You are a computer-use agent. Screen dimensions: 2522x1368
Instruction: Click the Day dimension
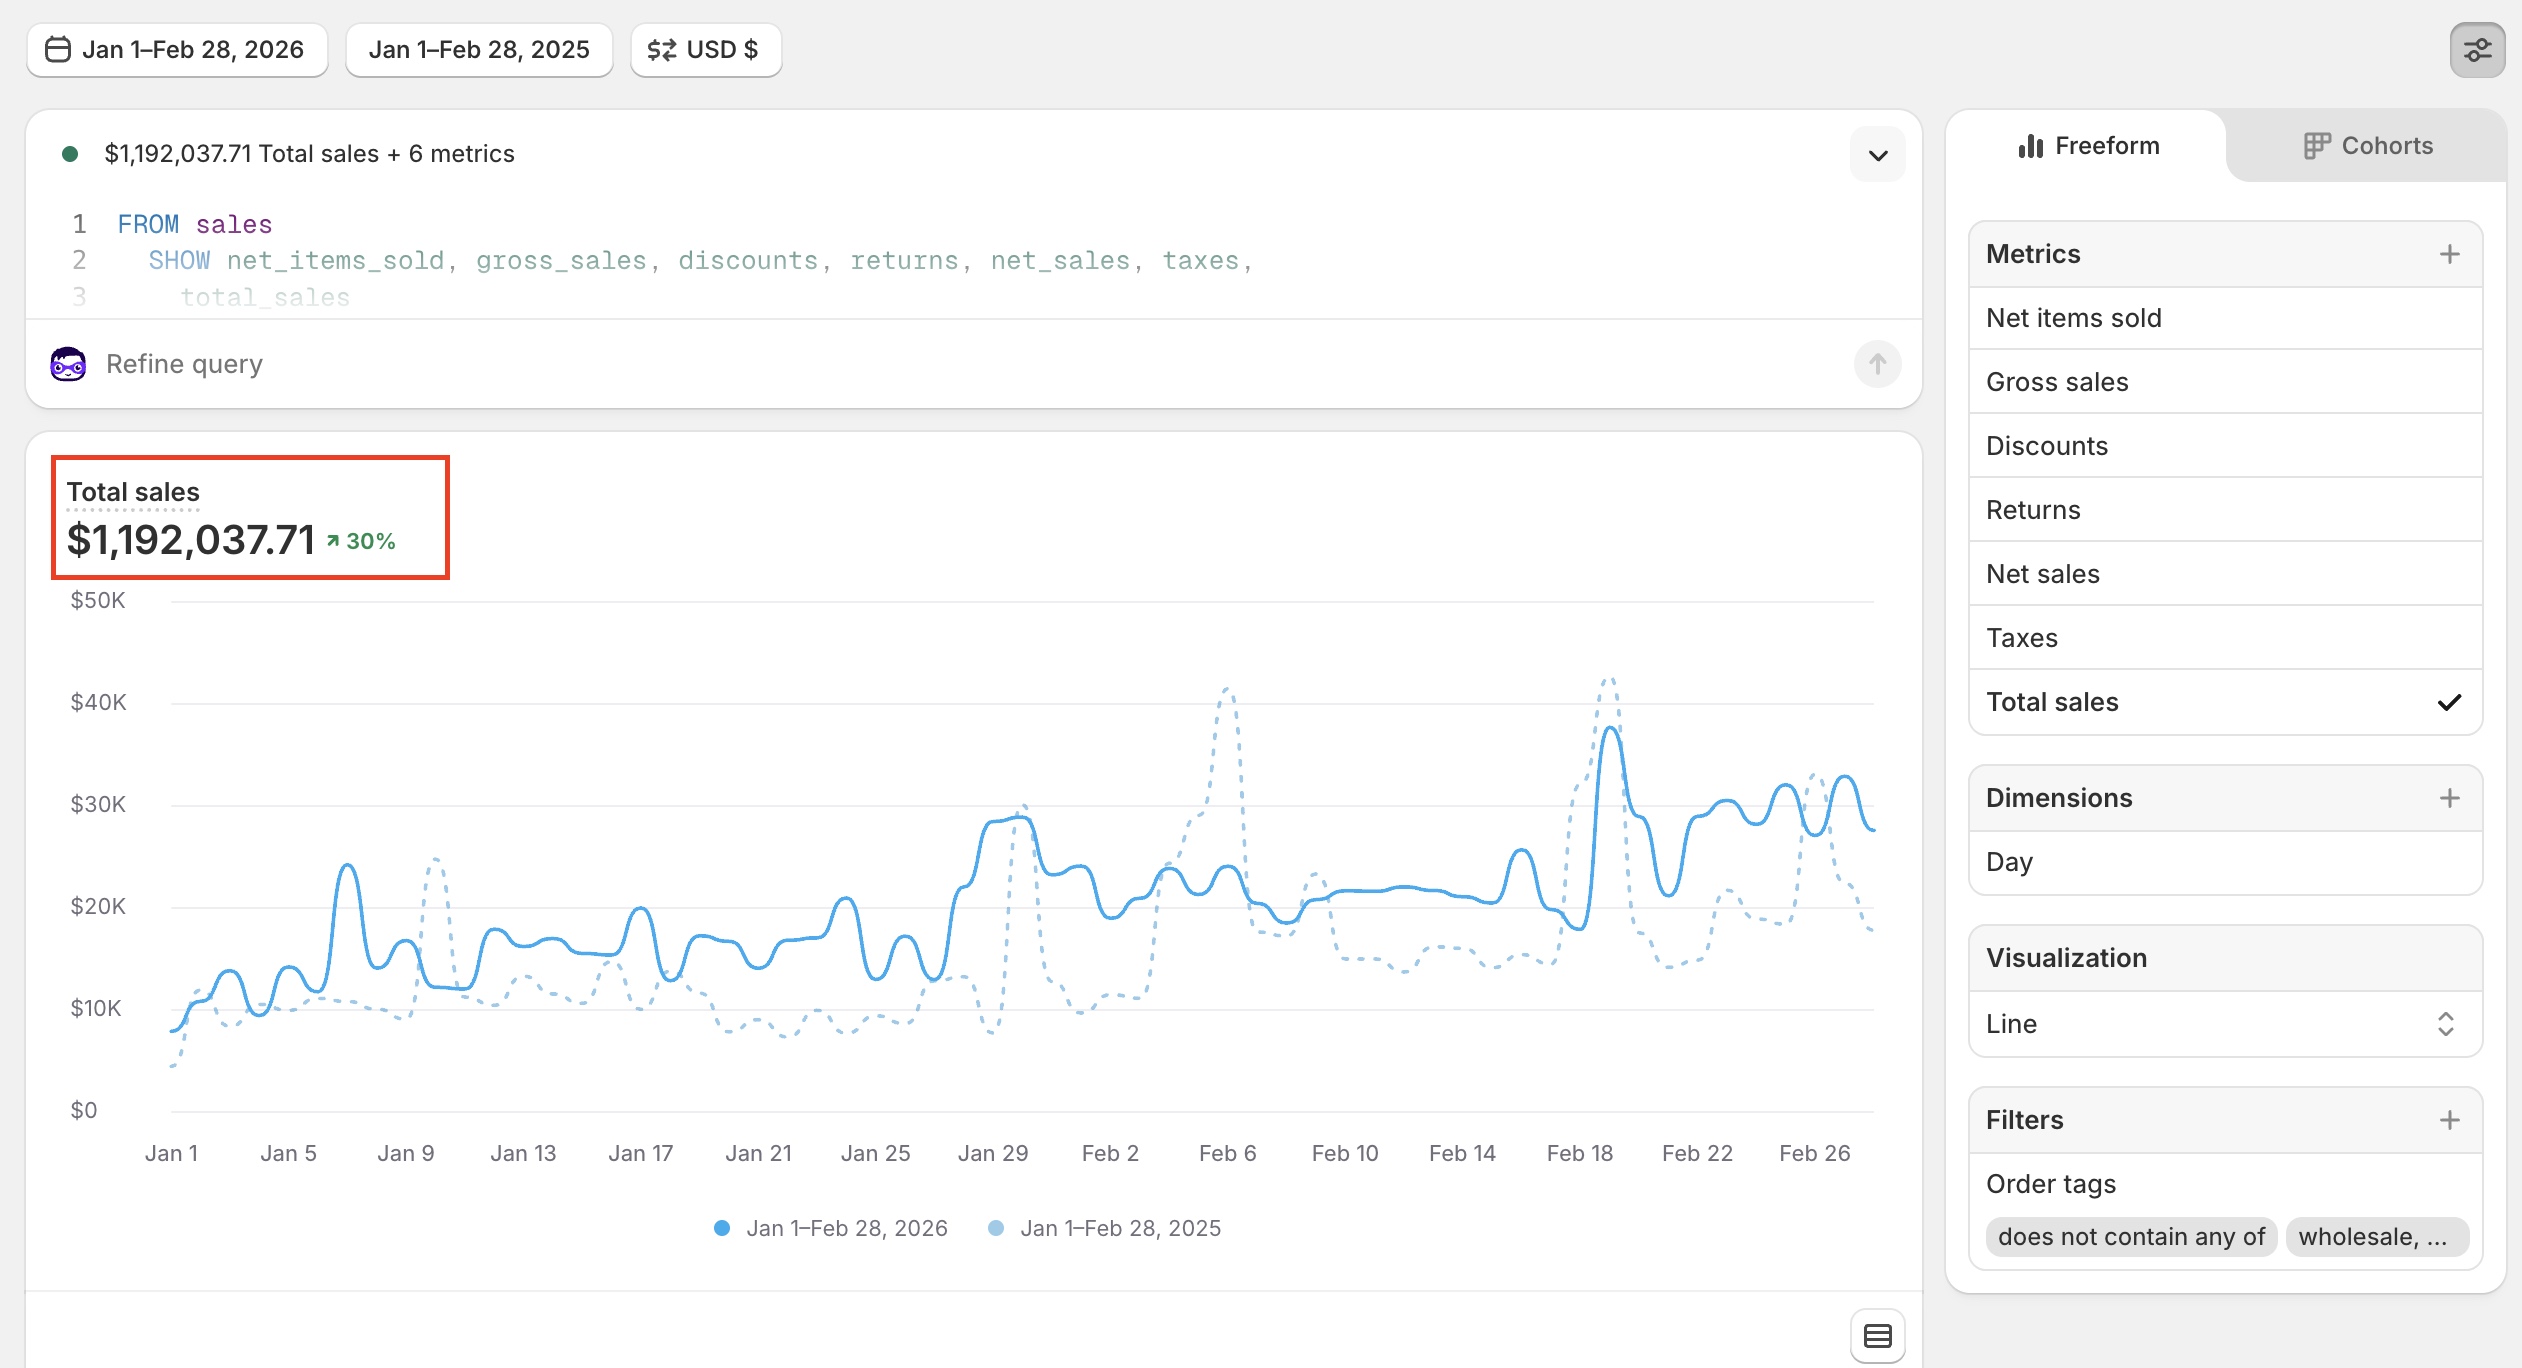click(x=2225, y=862)
